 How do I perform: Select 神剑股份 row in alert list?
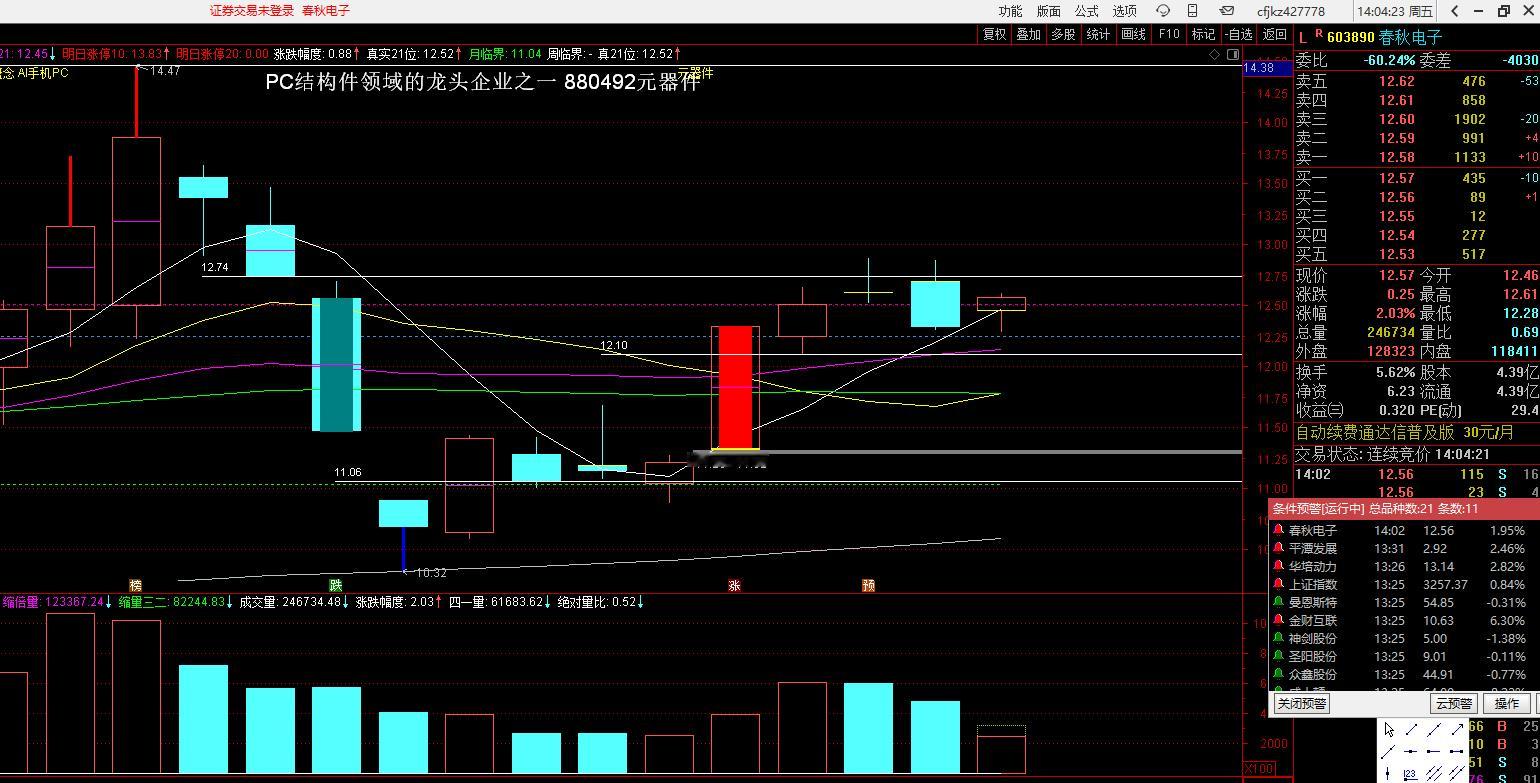tap(1404, 638)
